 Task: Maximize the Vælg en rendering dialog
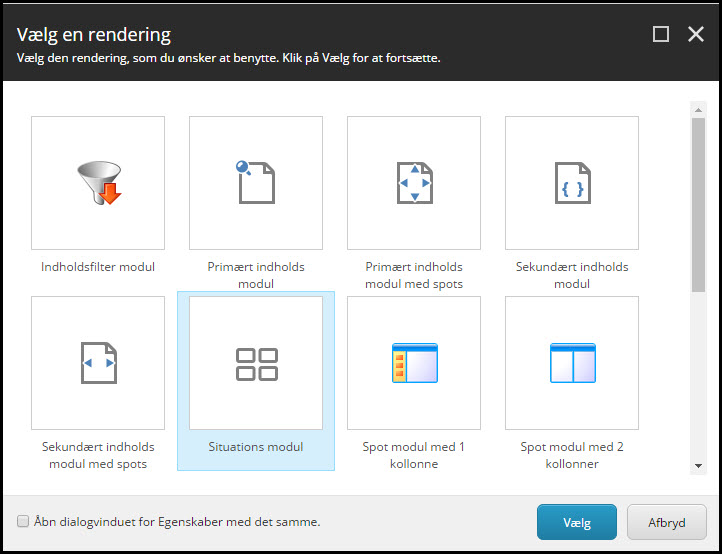click(x=660, y=34)
